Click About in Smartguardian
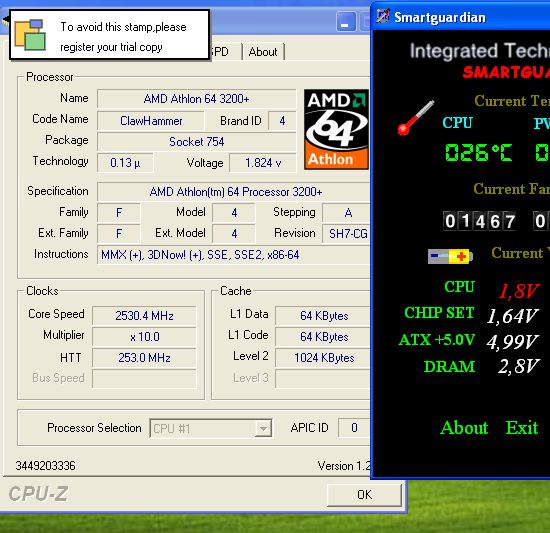550x533 pixels. click(x=464, y=428)
